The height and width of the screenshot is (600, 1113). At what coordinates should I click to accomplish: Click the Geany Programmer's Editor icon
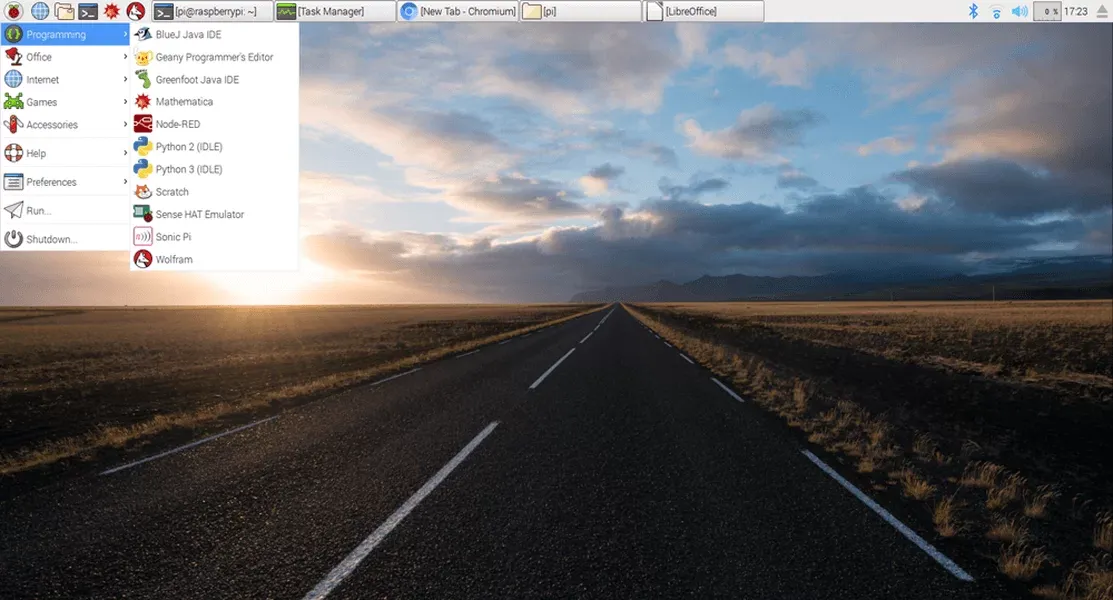point(143,57)
